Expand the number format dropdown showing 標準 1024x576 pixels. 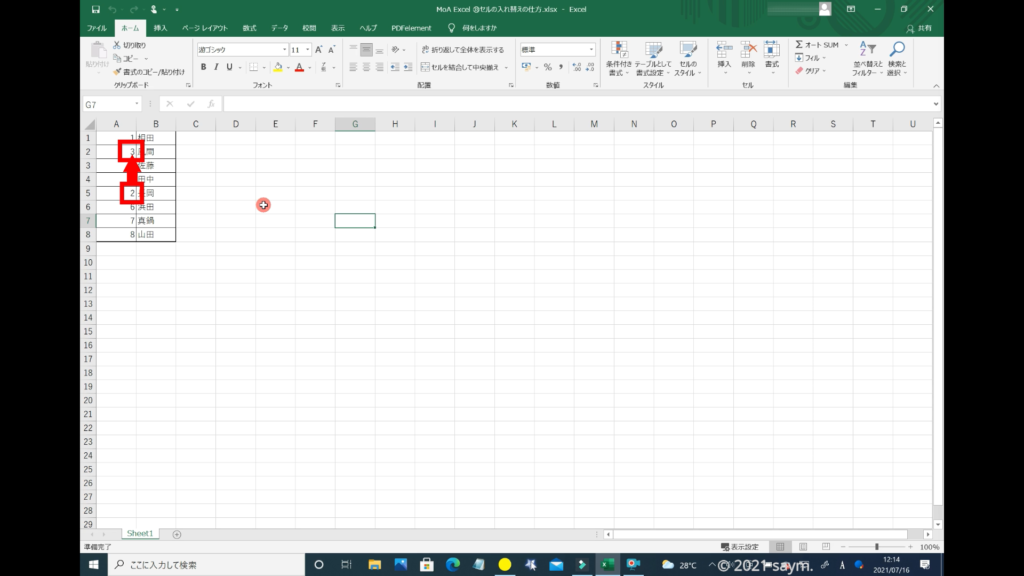click(591, 49)
